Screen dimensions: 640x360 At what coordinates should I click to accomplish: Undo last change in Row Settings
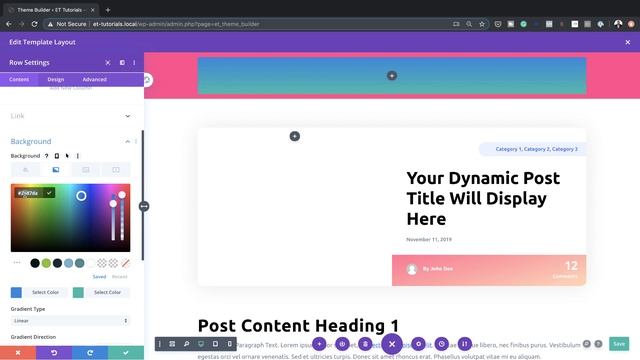(x=54, y=353)
